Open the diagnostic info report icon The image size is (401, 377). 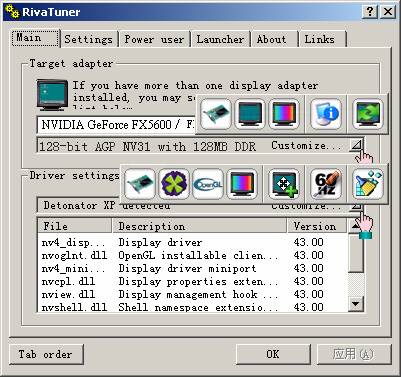click(x=326, y=114)
